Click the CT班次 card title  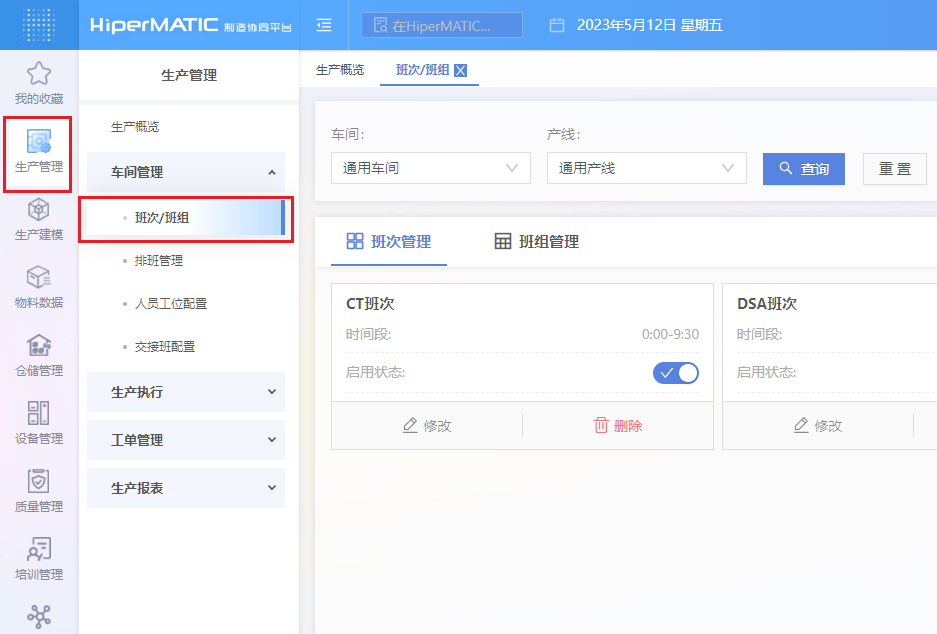coord(370,304)
